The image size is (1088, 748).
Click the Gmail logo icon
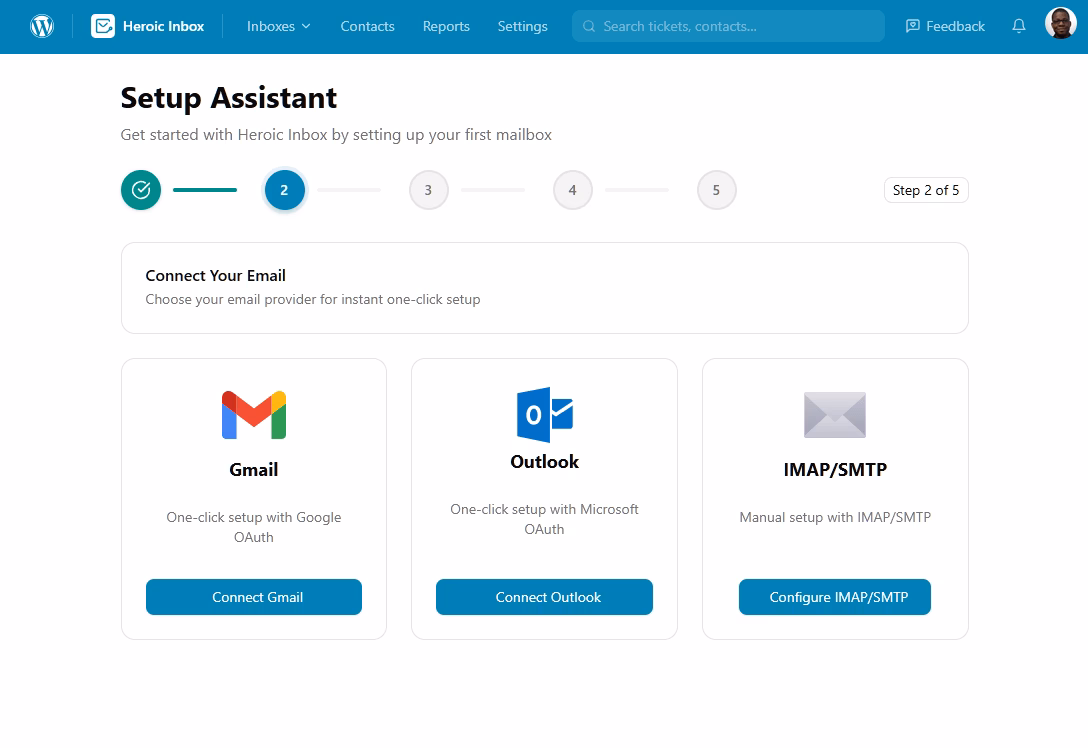[254, 415]
